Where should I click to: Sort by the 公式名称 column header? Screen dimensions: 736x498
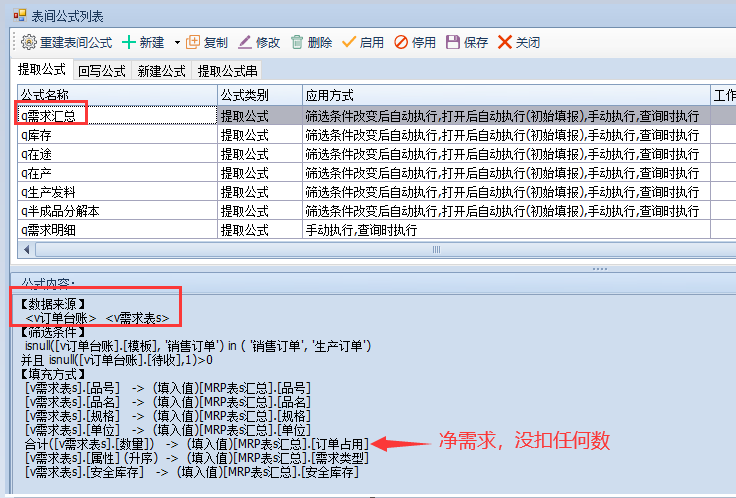coord(117,96)
